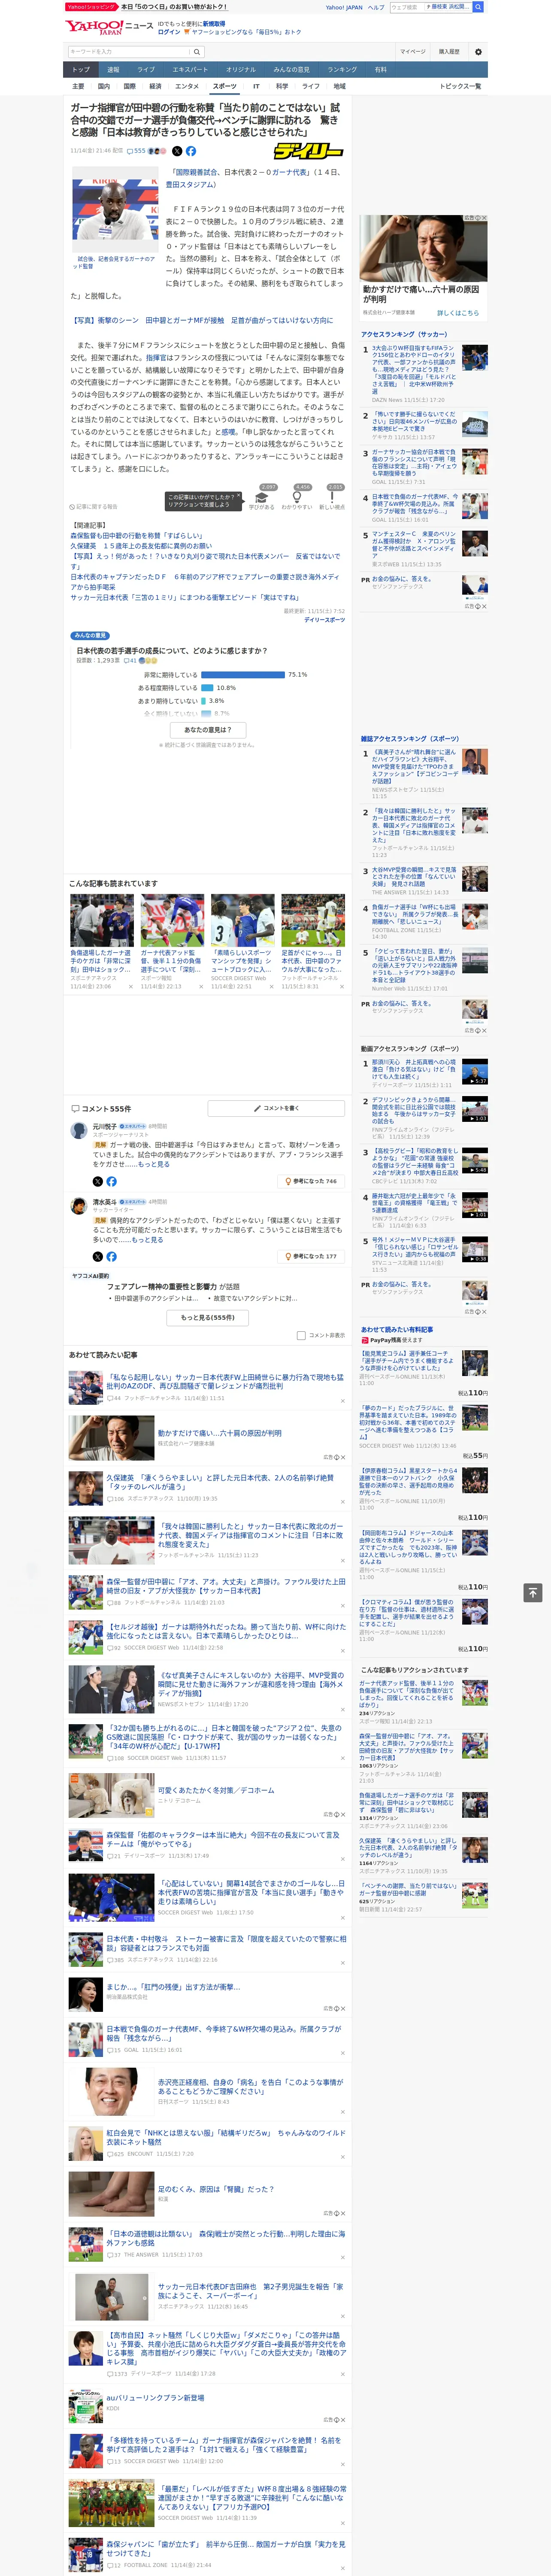Viewport: 551px width, 2576px height.
Task: Click the あなたの意見は？ poll button
Action: pyautogui.click(x=208, y=730)
